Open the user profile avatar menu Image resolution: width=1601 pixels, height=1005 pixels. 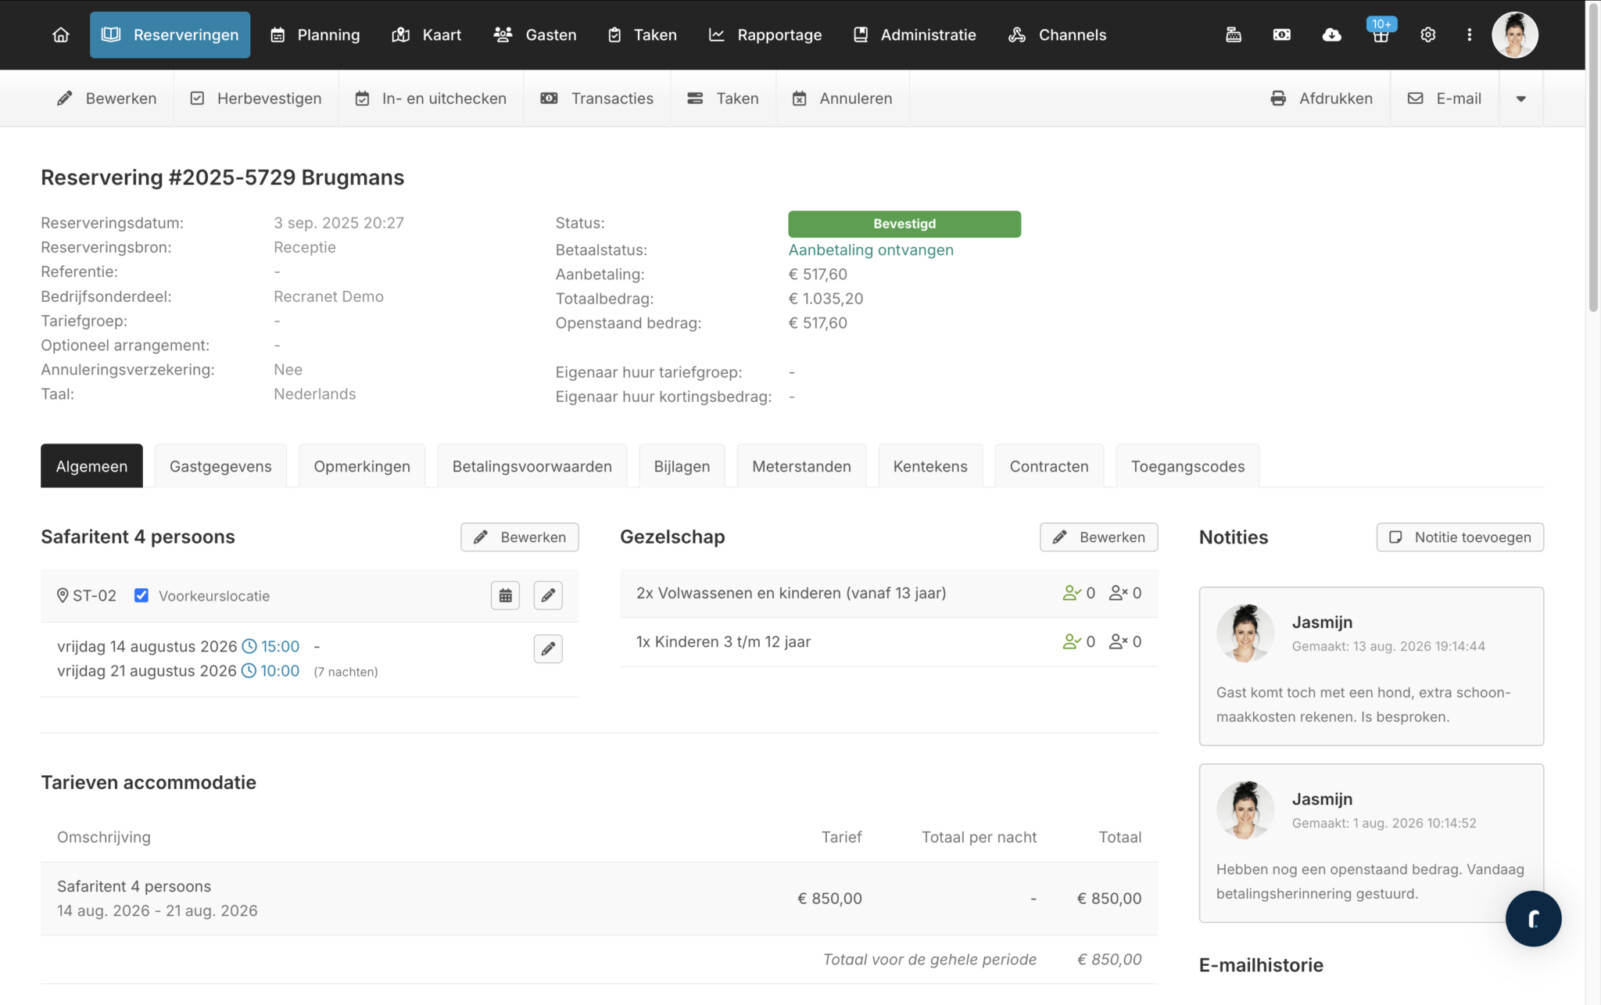pyautogui.click(x=1514, y=35)
